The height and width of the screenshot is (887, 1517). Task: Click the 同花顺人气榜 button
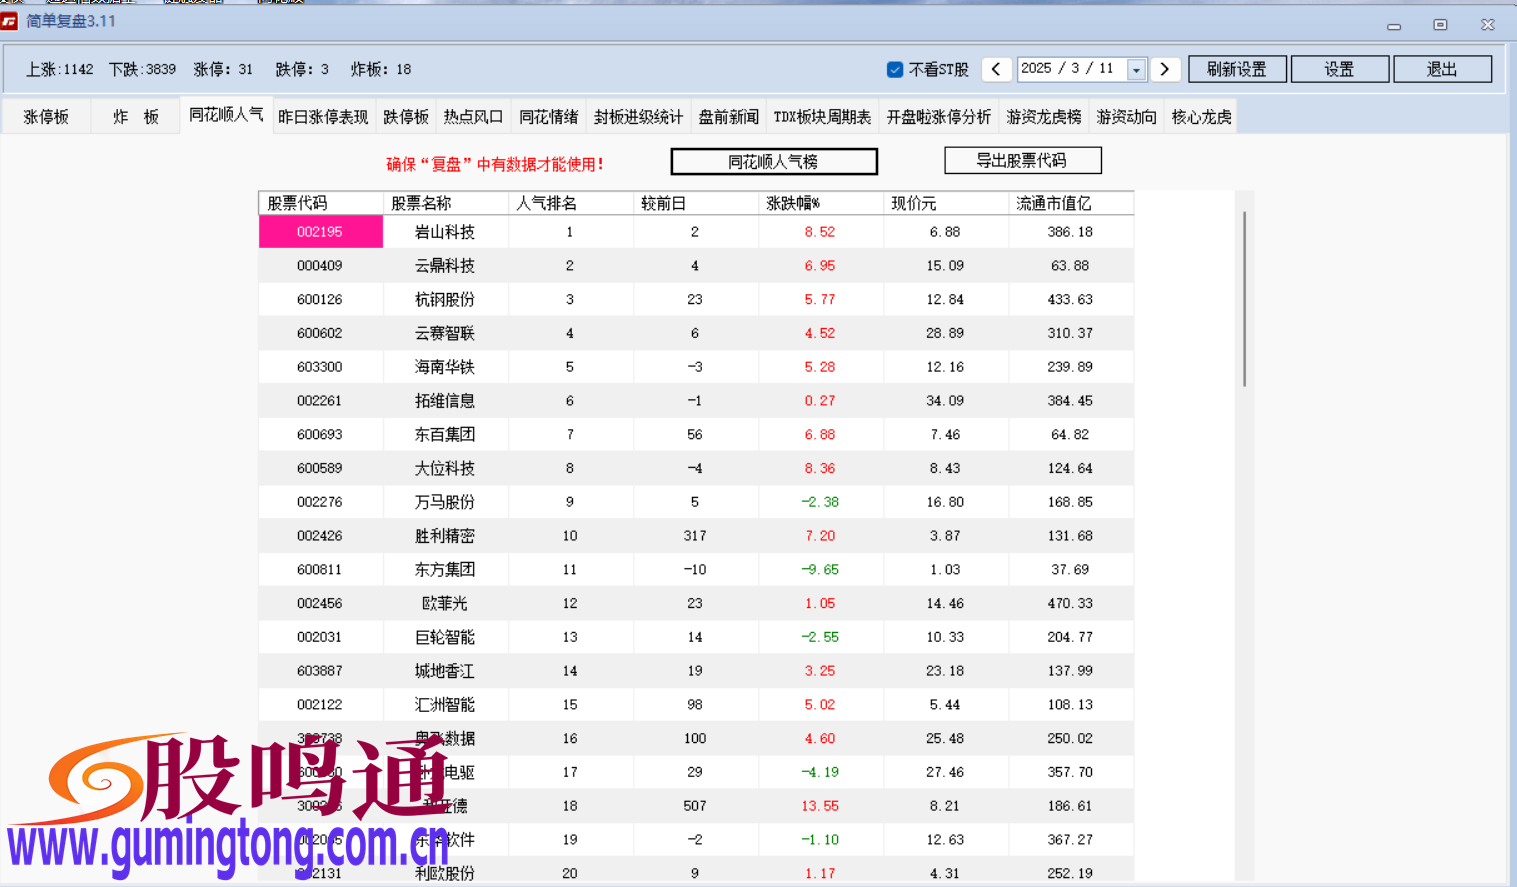pos(774,161)
